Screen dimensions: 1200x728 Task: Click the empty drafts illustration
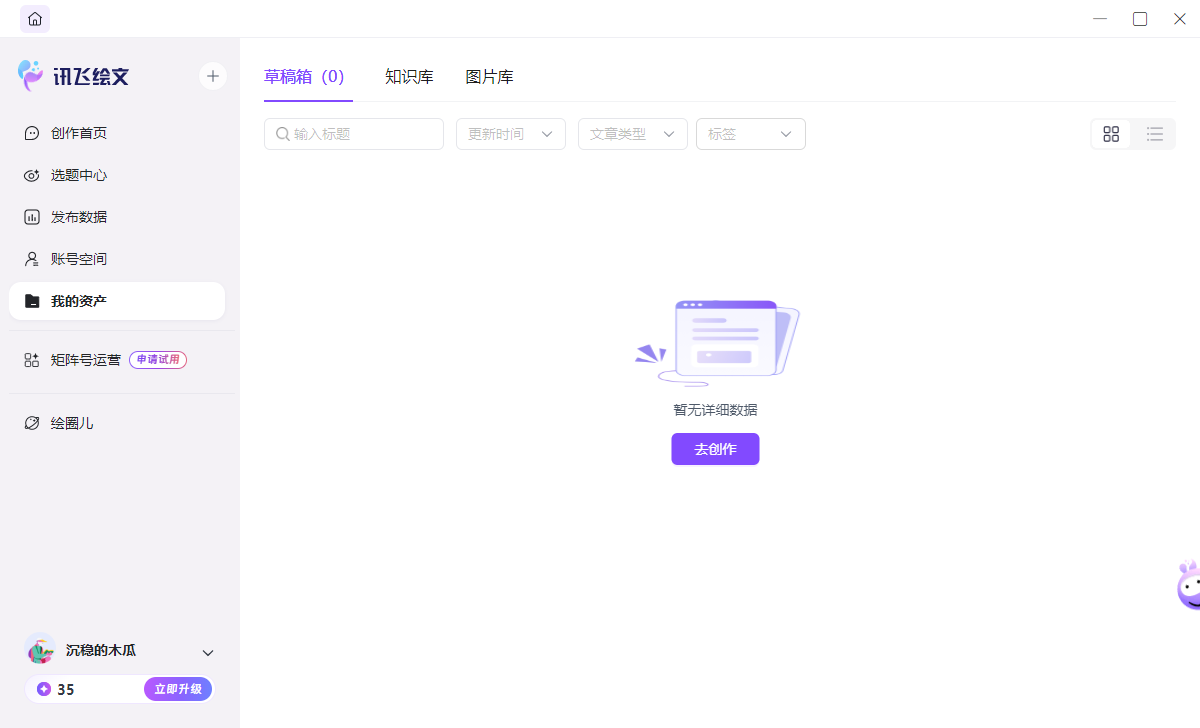pos(717,343)
